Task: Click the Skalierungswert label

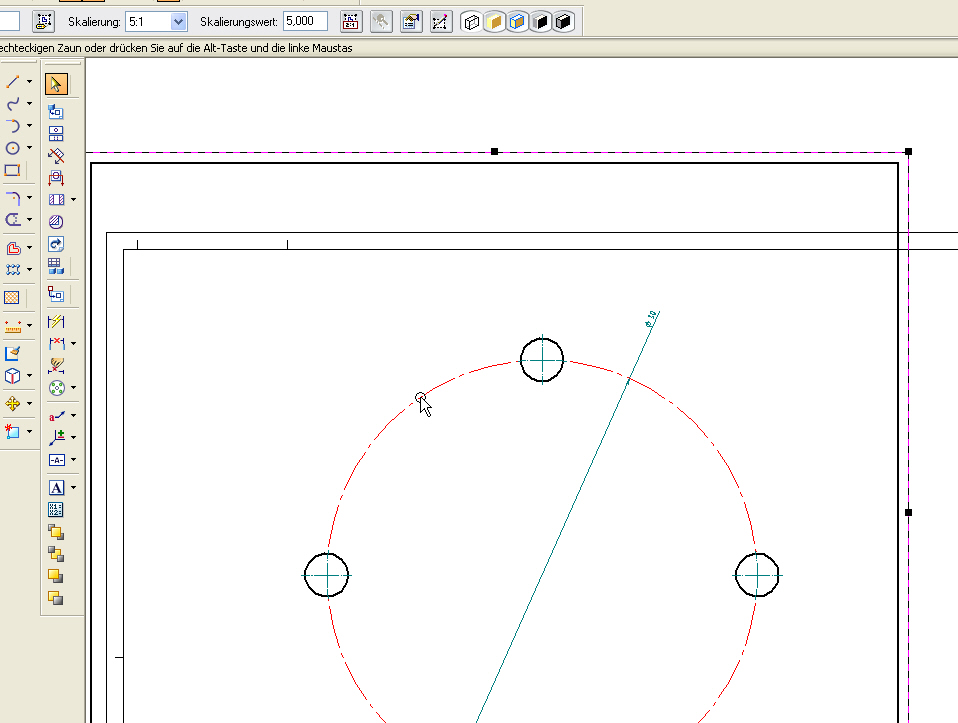Action: click(239, 22)
